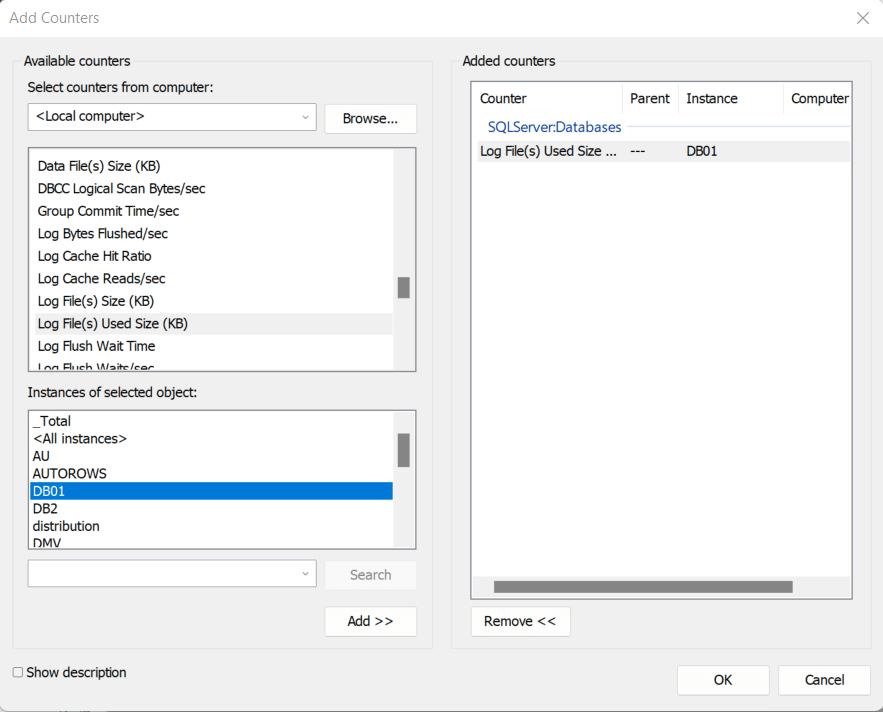Click the Browse button
This screenshot has height=712, width=883.
(x=370, y=118)
